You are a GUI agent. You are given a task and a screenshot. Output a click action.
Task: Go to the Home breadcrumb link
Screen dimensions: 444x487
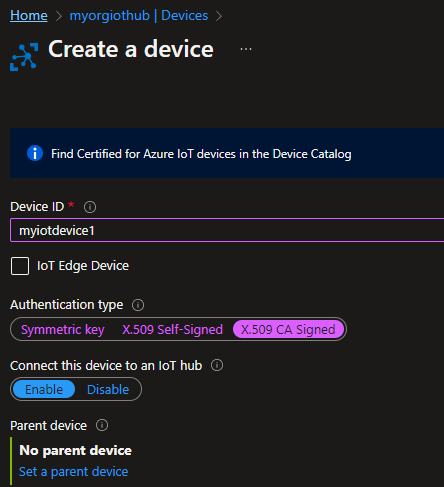coord(29,16)
